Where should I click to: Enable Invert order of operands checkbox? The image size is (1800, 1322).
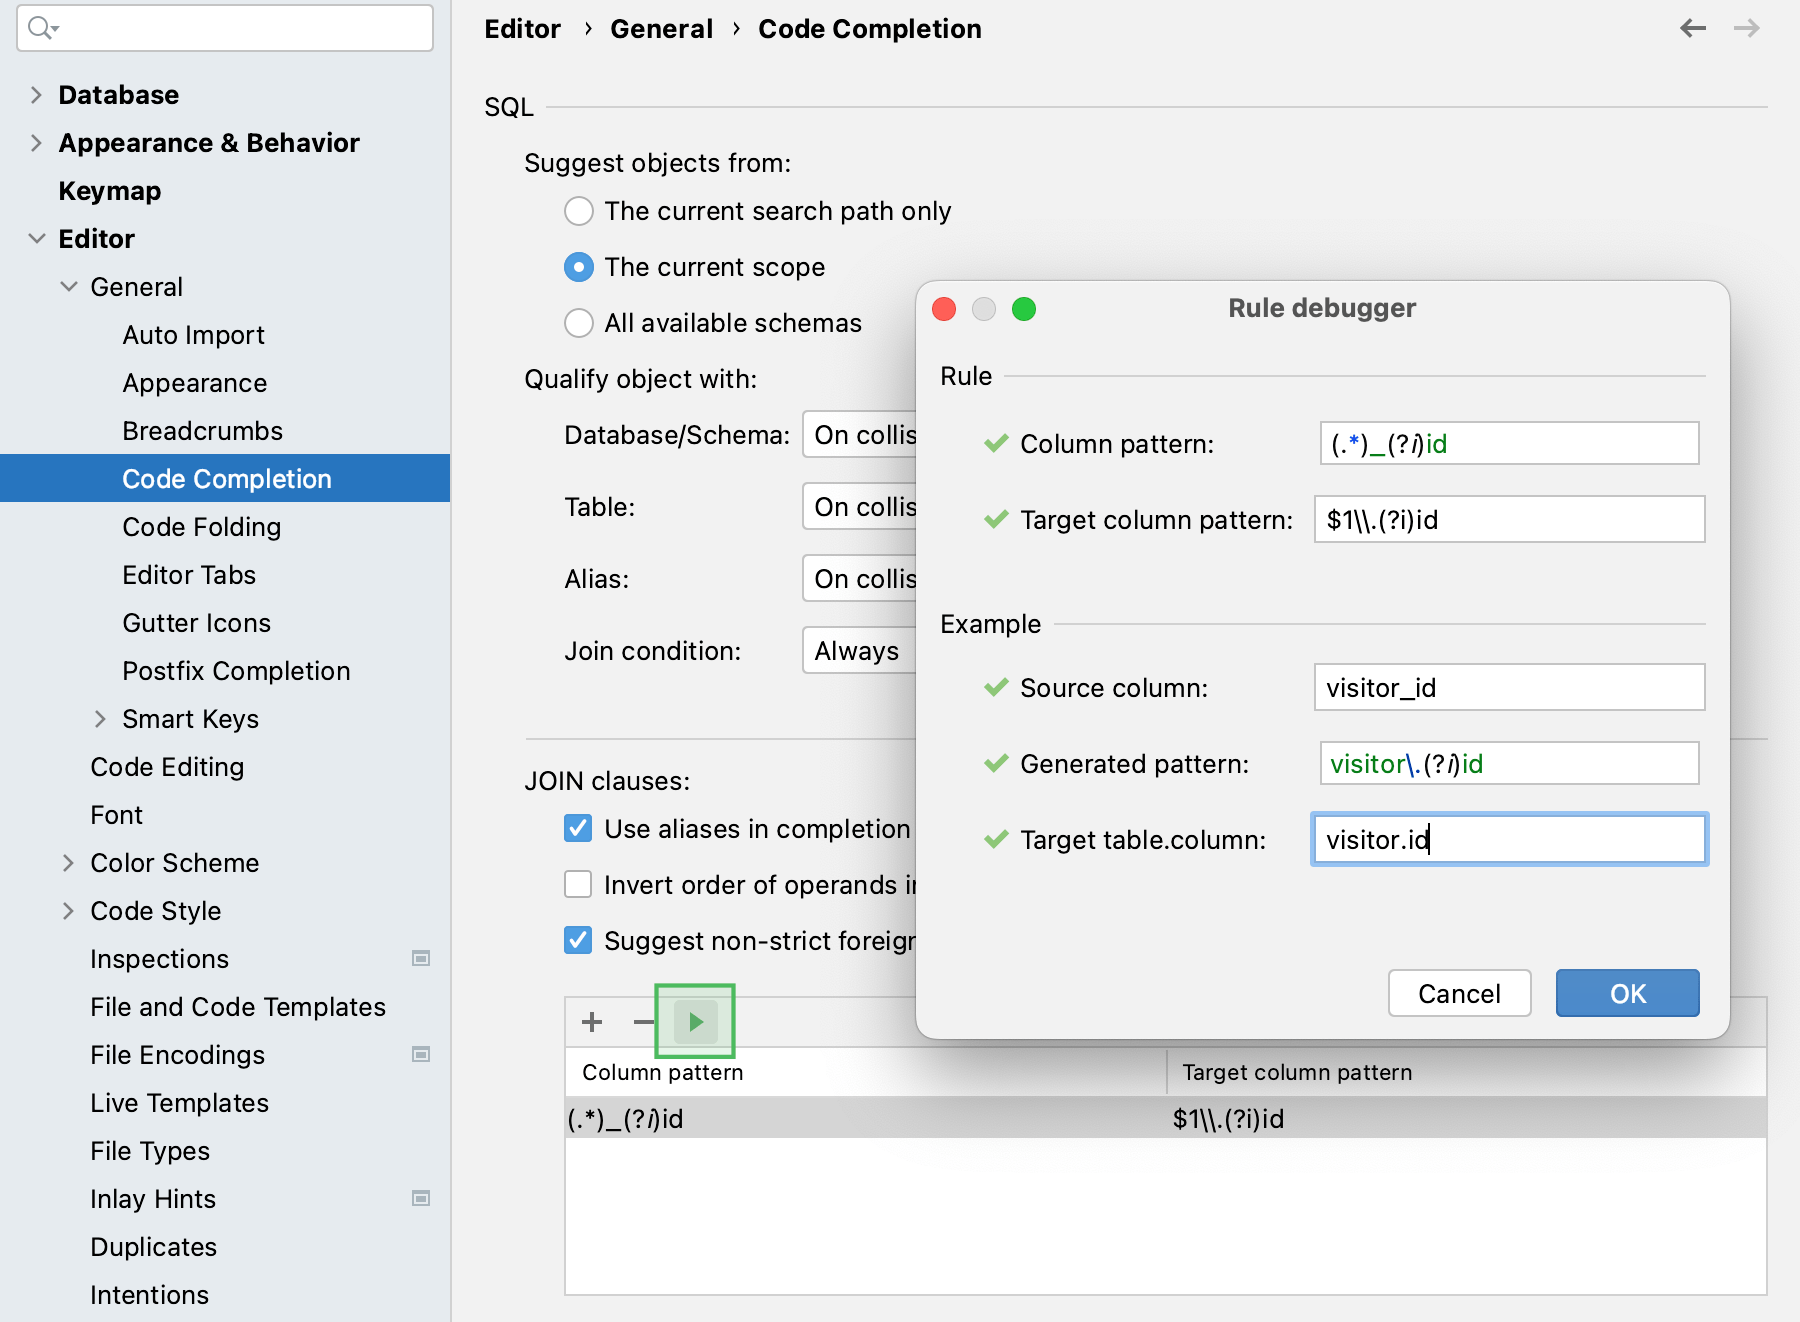(x=578, y=884)
